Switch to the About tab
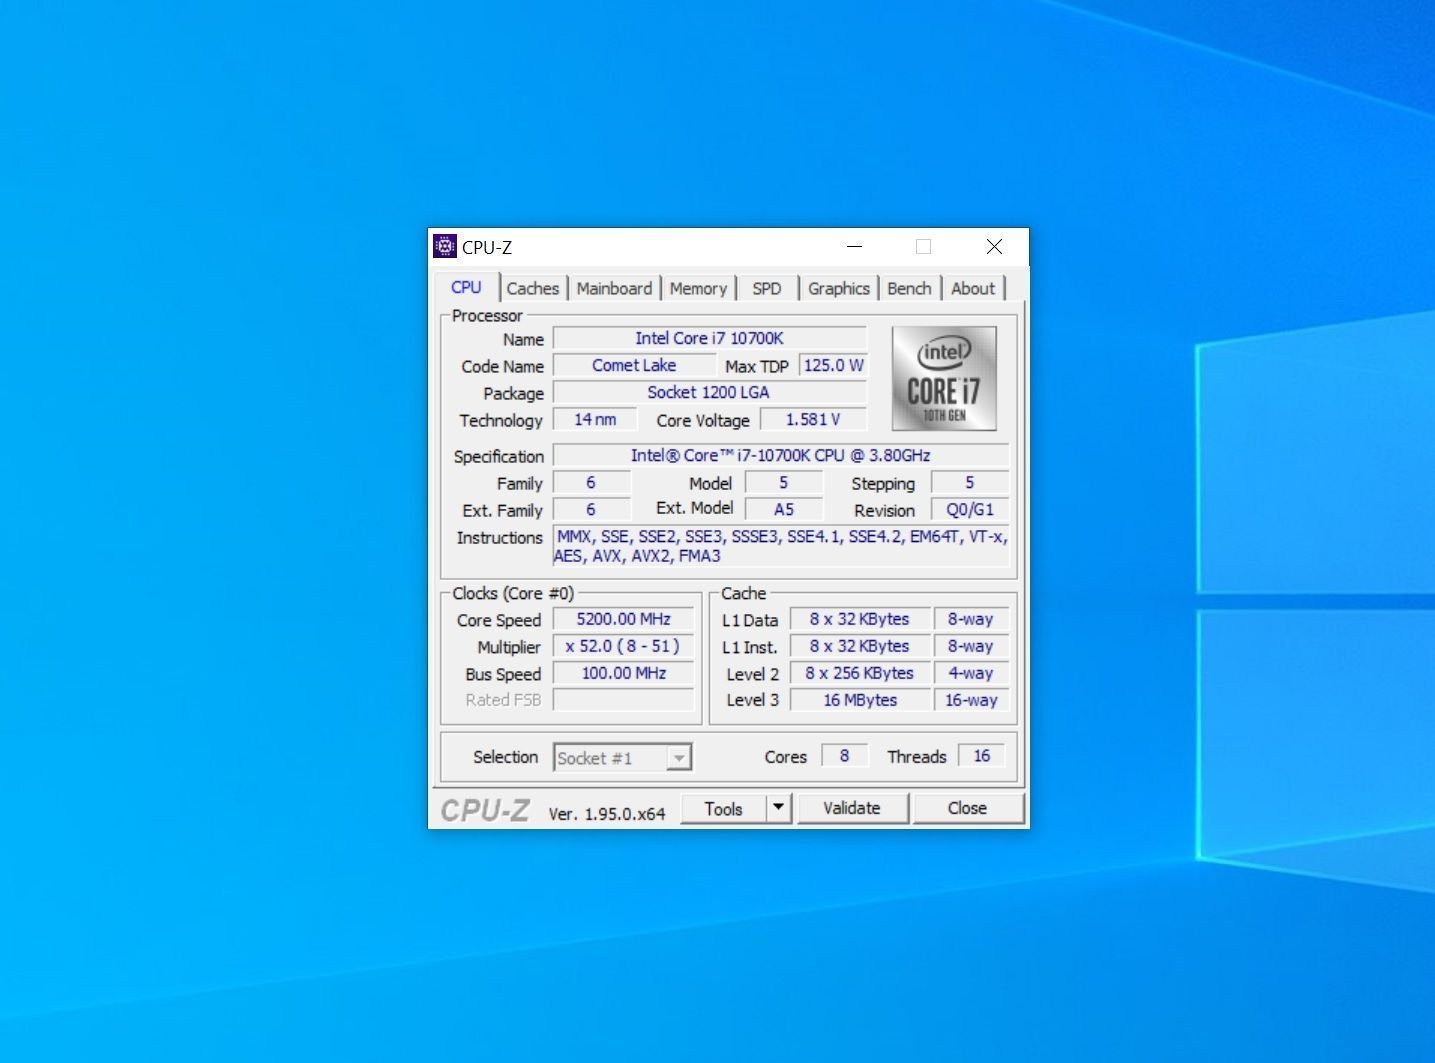Screen dimensions: 1435x1063 point(973,288)
